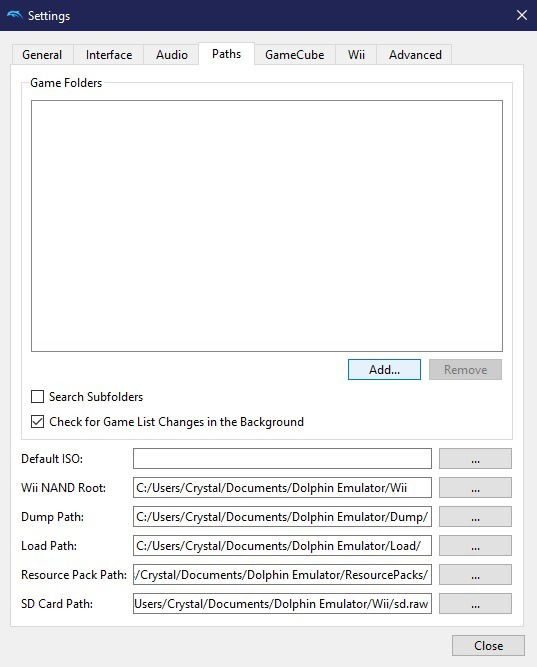Viewport: 537px width, 667px height.
Task: Click the Add... game folder button
Action: click(384, 370)
